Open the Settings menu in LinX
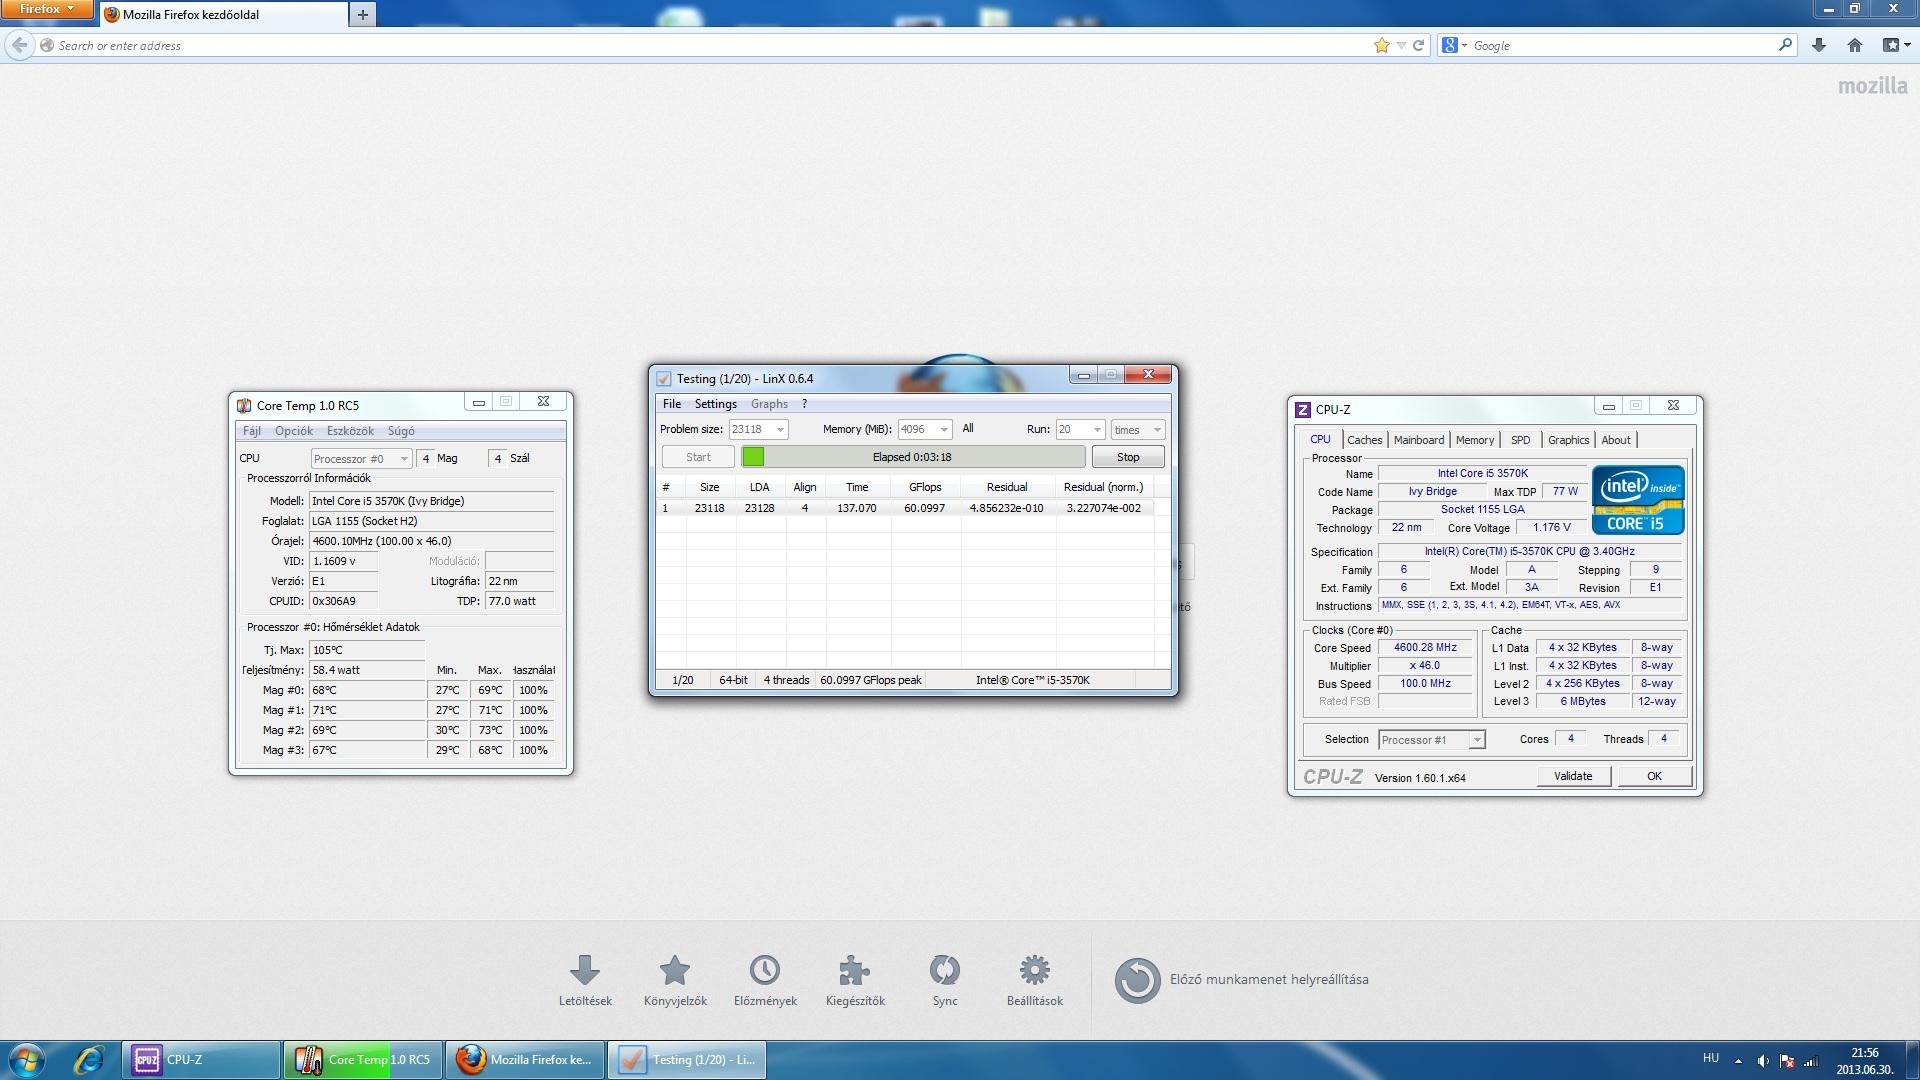Viewport: 1920px width, 1080px height. 715,404
